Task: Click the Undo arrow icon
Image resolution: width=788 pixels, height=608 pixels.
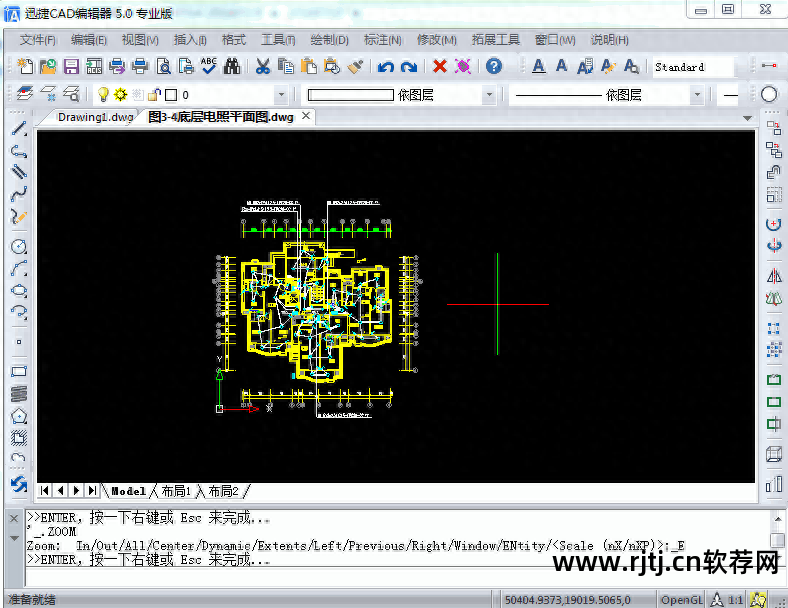Action: (x=385, y=66)
